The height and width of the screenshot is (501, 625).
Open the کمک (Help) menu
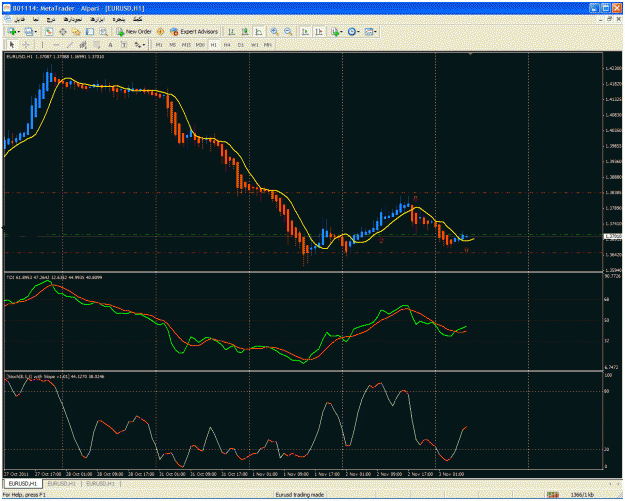138,19
